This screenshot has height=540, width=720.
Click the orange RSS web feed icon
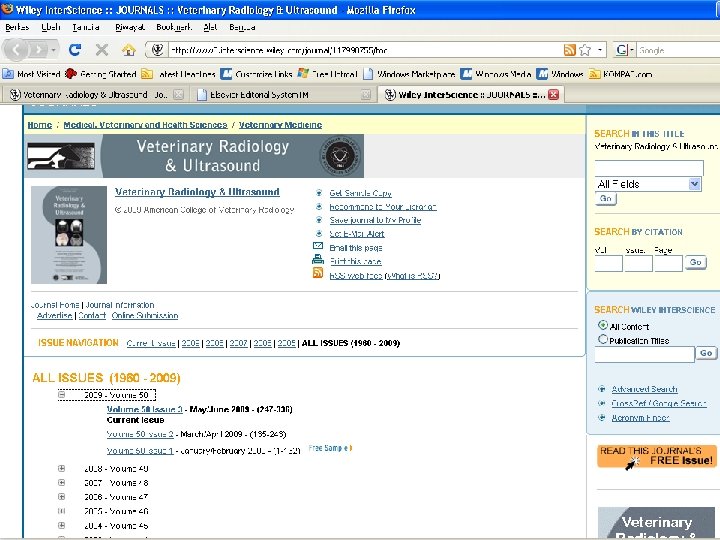[x=318, y=273]
